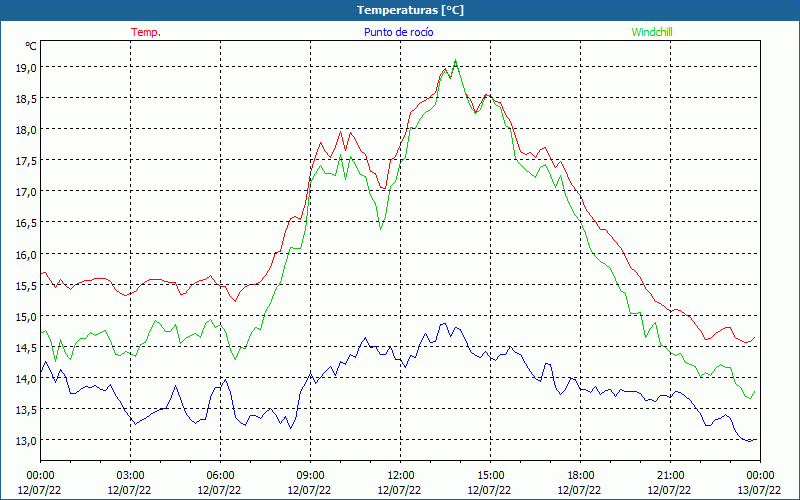
Task: Click the 12:00 time axis label
Action: 401,476
